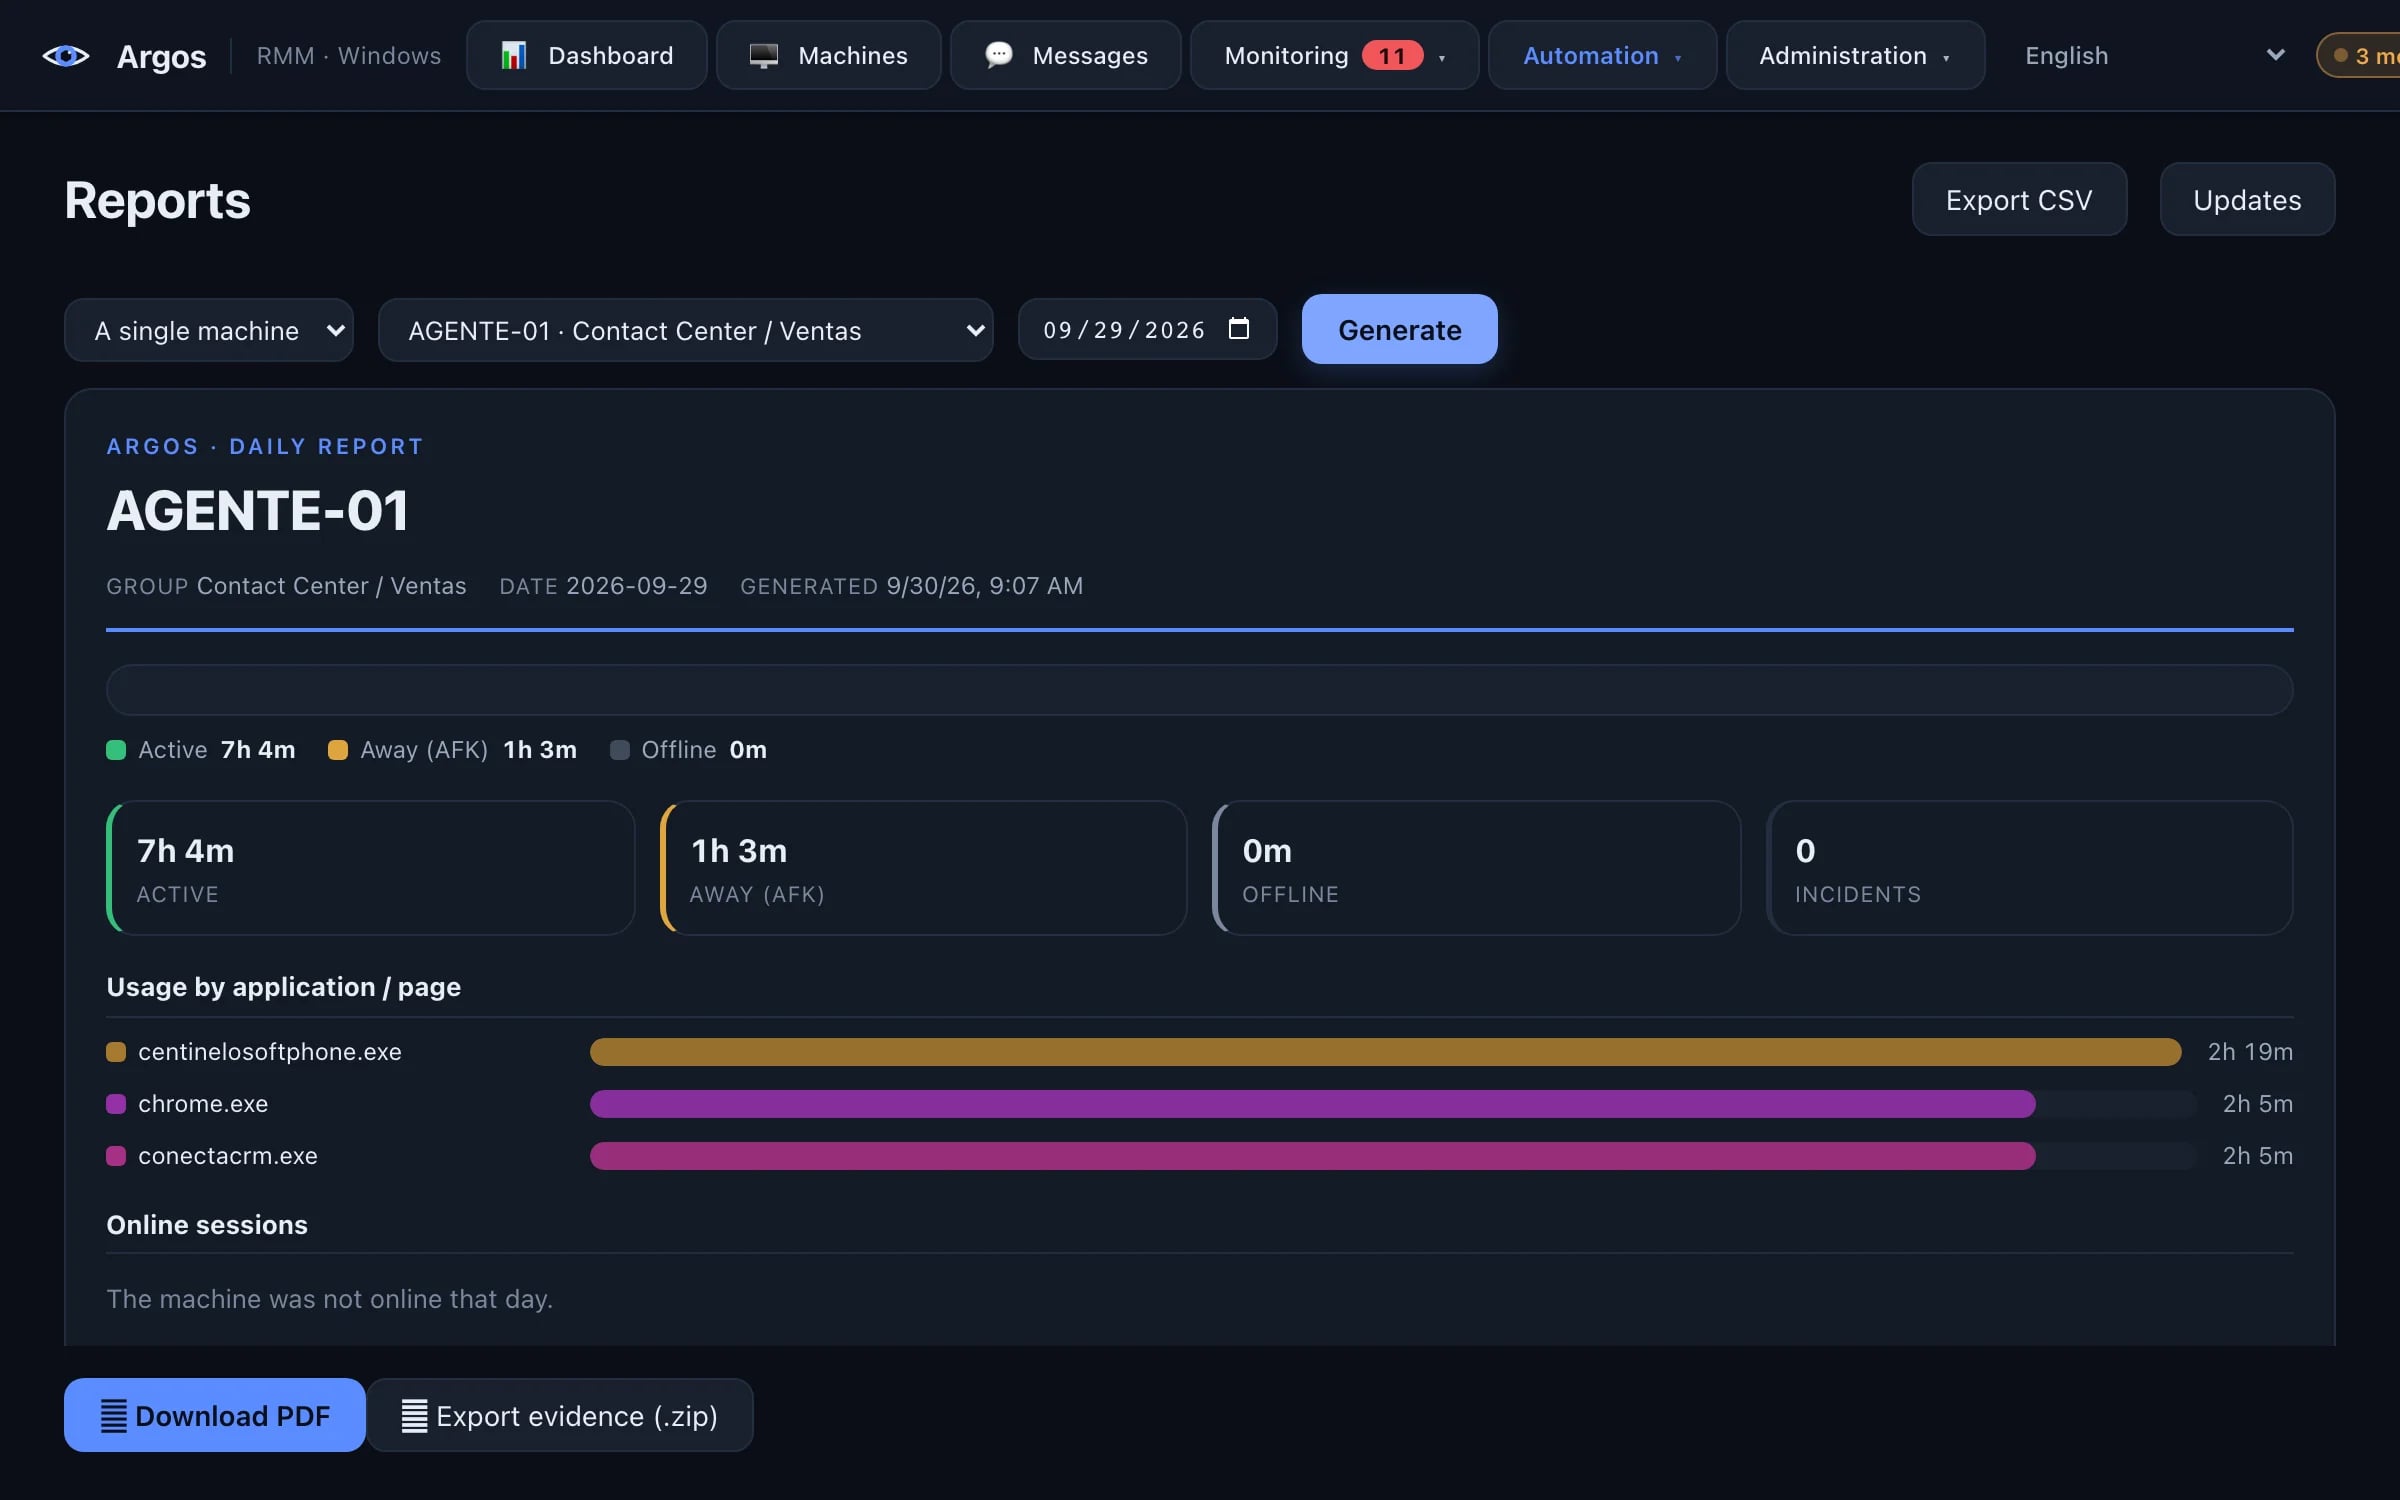Click the partially visible '3 m' status pill

2359,55
